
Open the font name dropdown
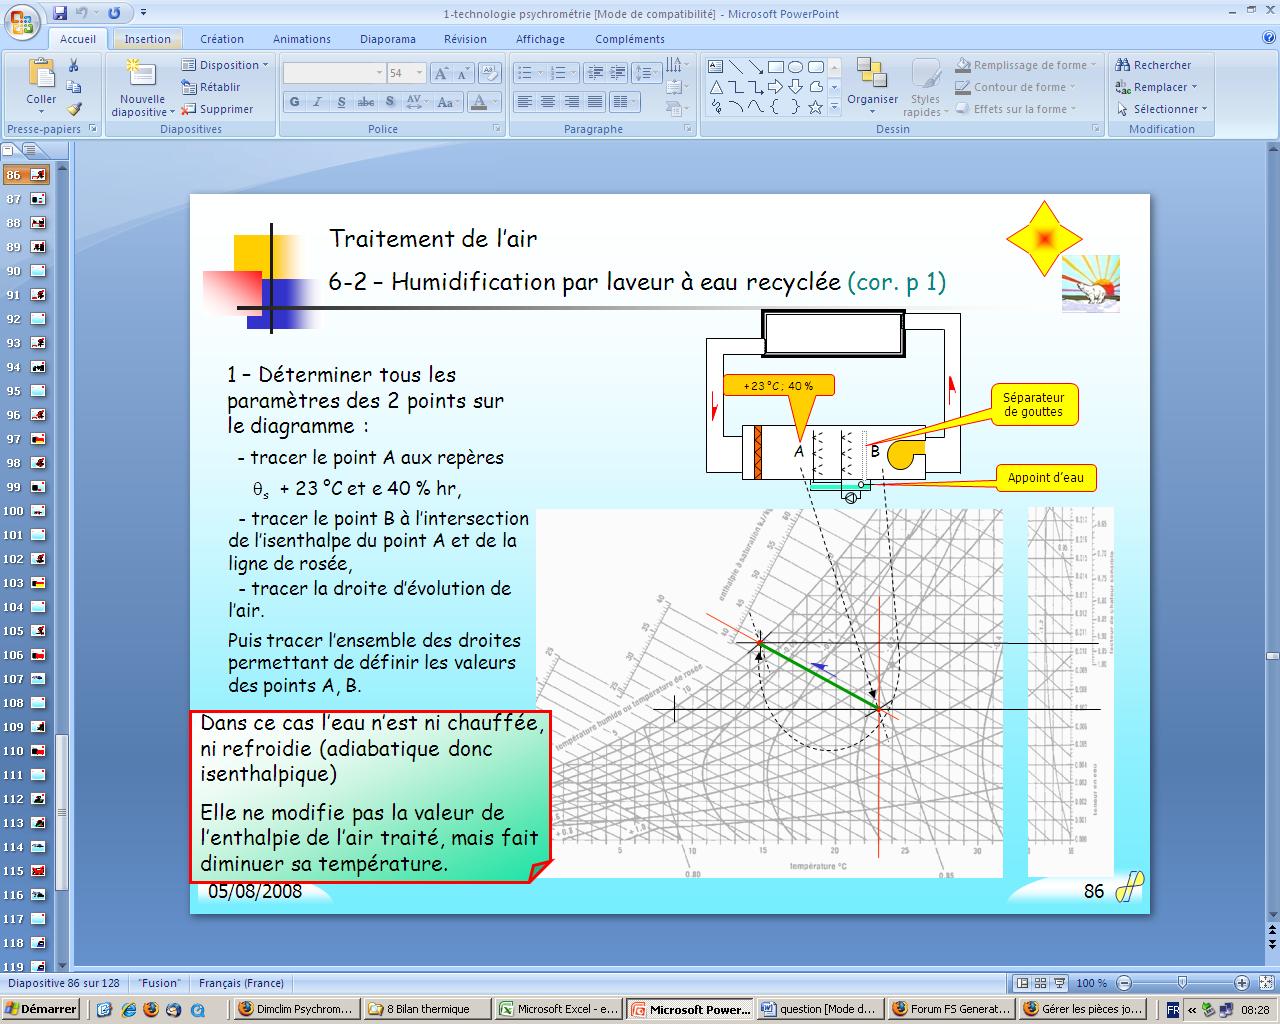click(x=379, y=73)
